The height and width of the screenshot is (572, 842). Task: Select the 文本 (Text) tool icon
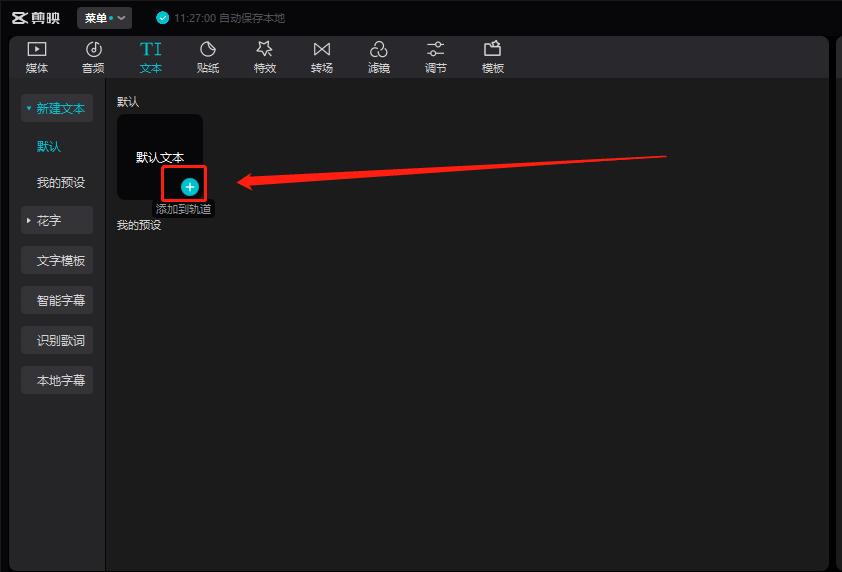[150, 49]
